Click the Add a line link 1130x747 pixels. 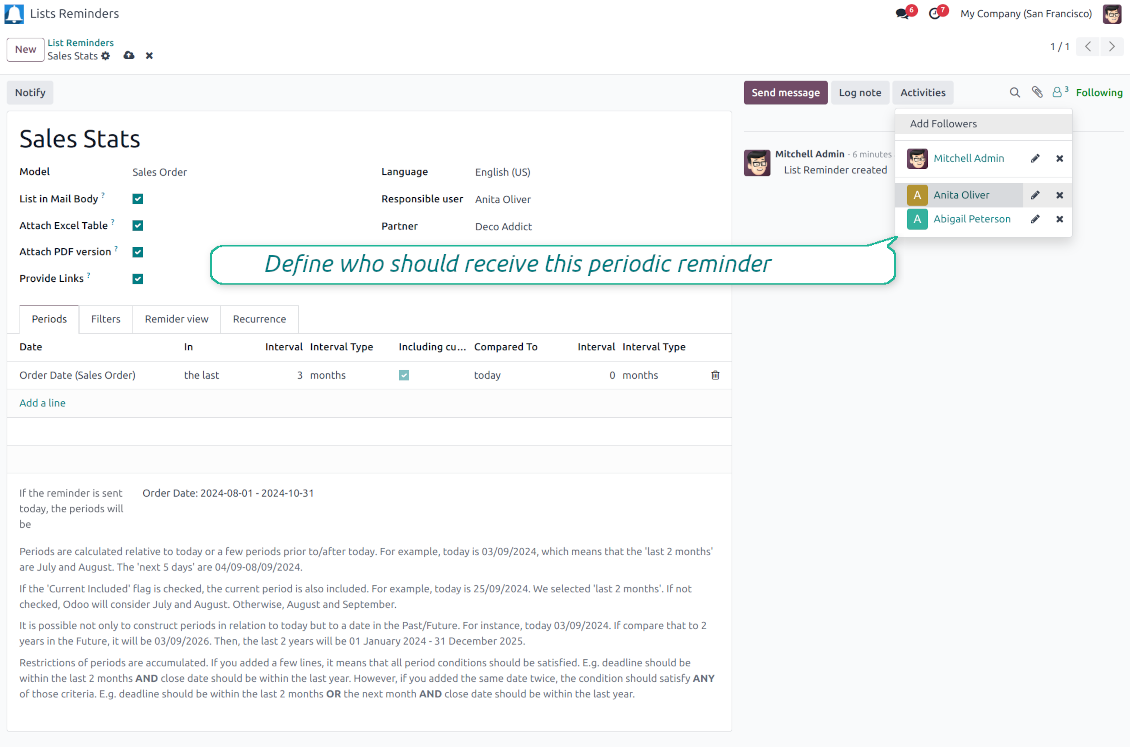click(43, 403)
